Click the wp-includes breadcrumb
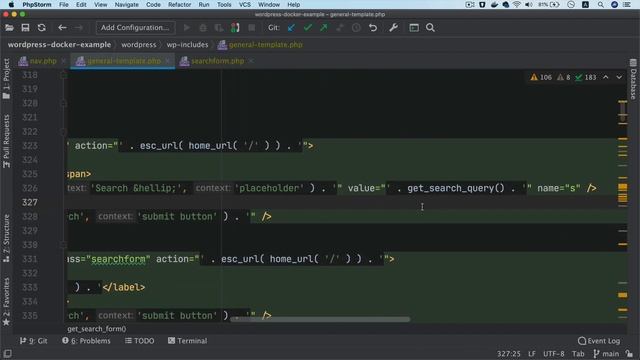The height and width of the screenshot is (360, 640). pos(187,45)
